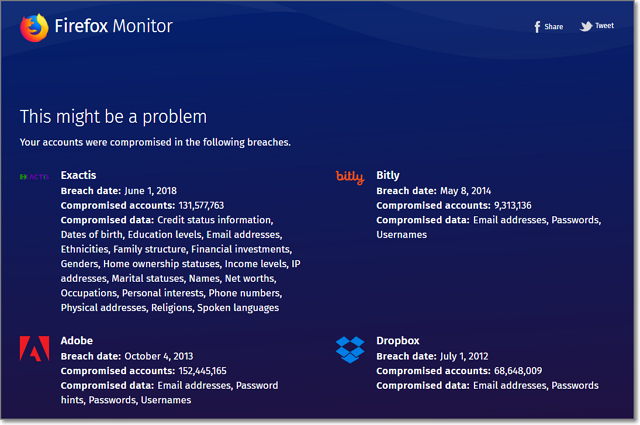The height and width of the screenshot is (425, 640).
Task: Click the Dropbox logo icon
Action: (x=350, y=348)
